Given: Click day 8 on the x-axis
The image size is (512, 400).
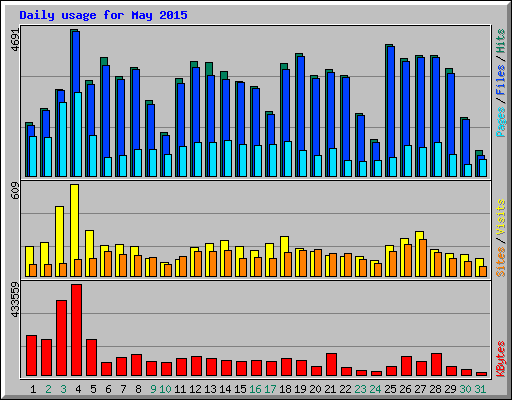Looking at the screenshot, I should click(138, 389).
